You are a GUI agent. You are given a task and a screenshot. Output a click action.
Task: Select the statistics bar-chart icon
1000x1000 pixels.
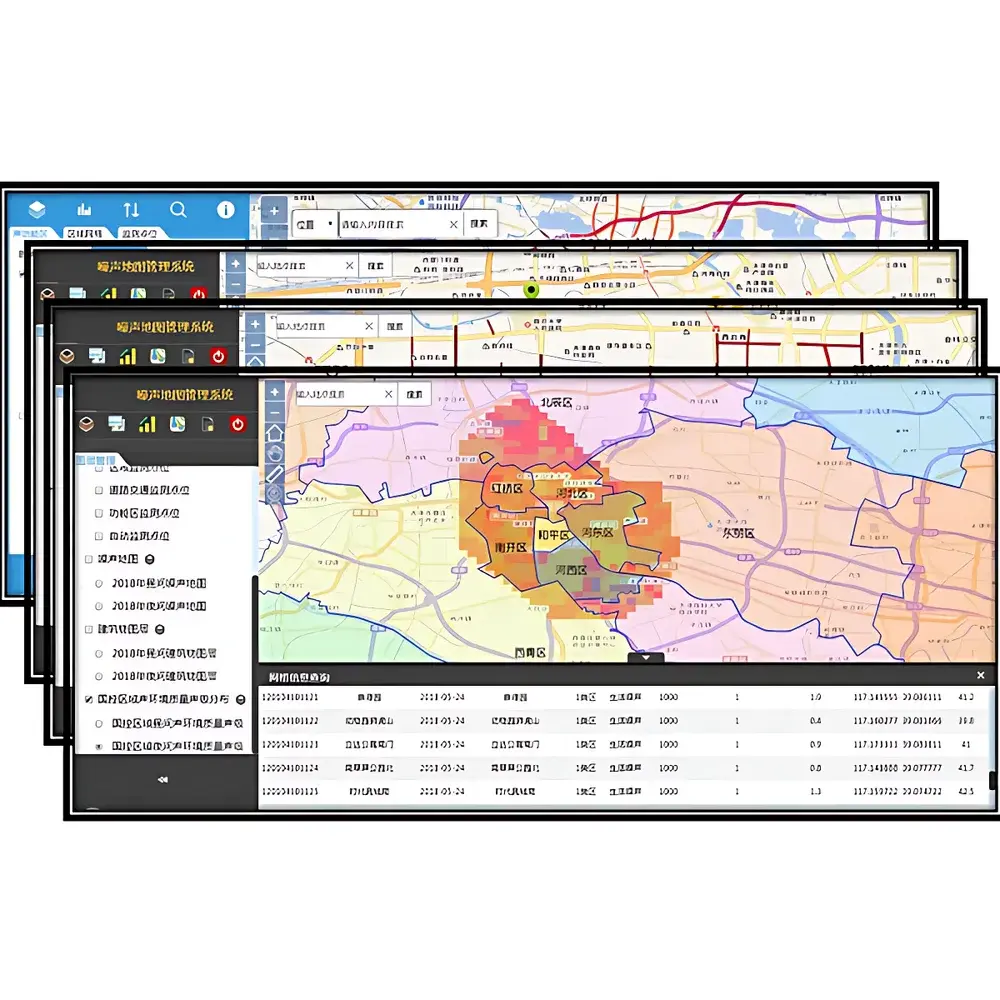click(x=146, y=423)
